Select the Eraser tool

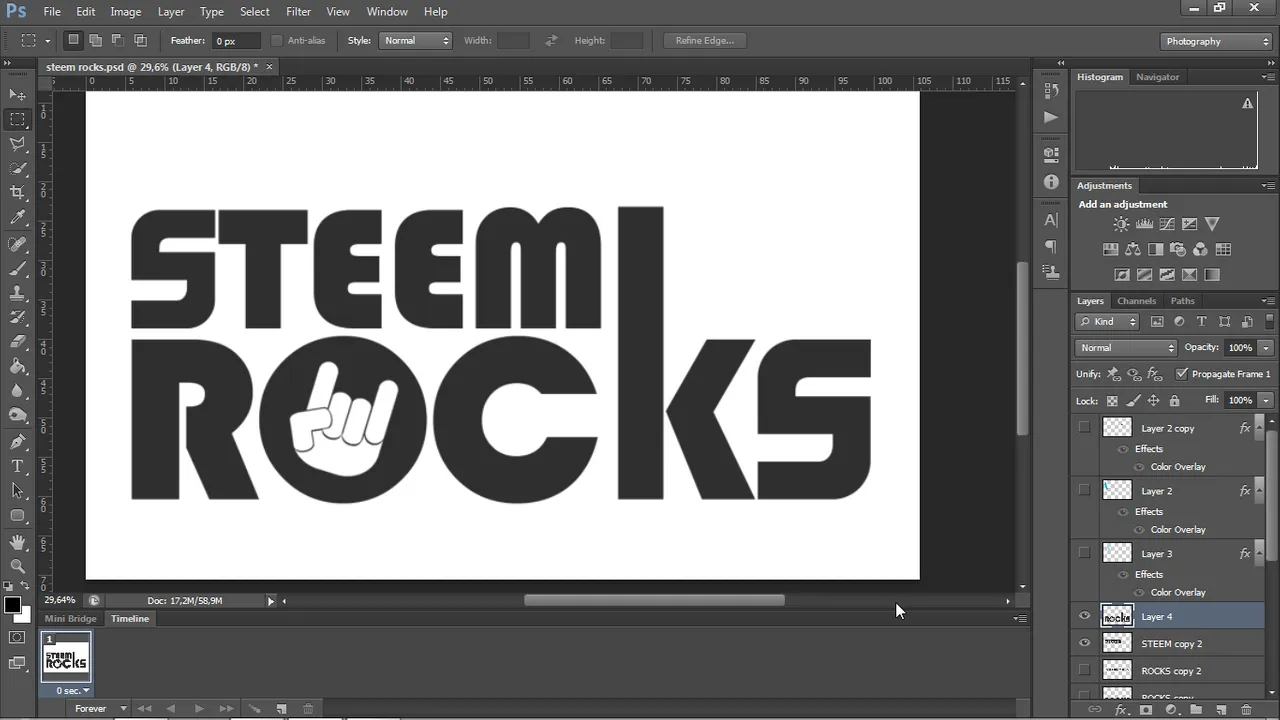[x=17, y=342]
